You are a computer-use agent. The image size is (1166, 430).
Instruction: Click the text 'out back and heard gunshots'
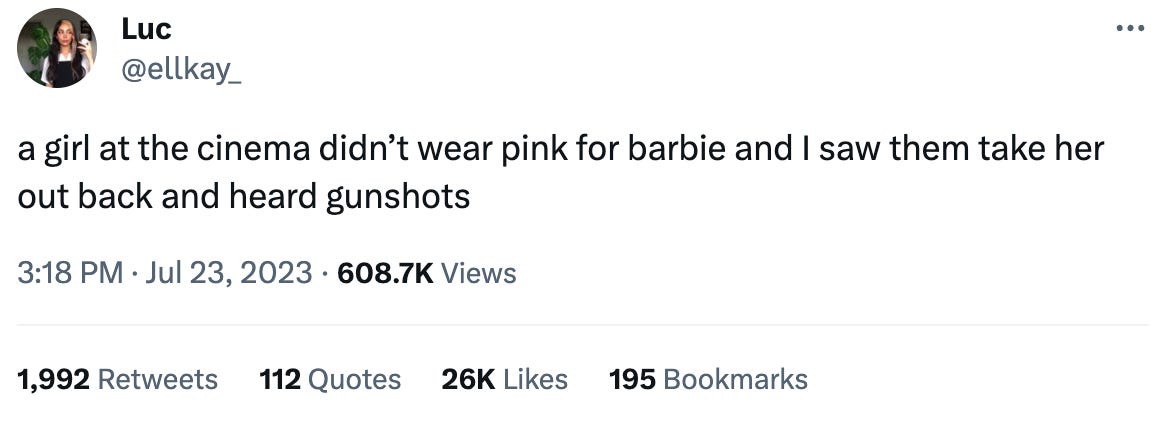click(244, 197)
